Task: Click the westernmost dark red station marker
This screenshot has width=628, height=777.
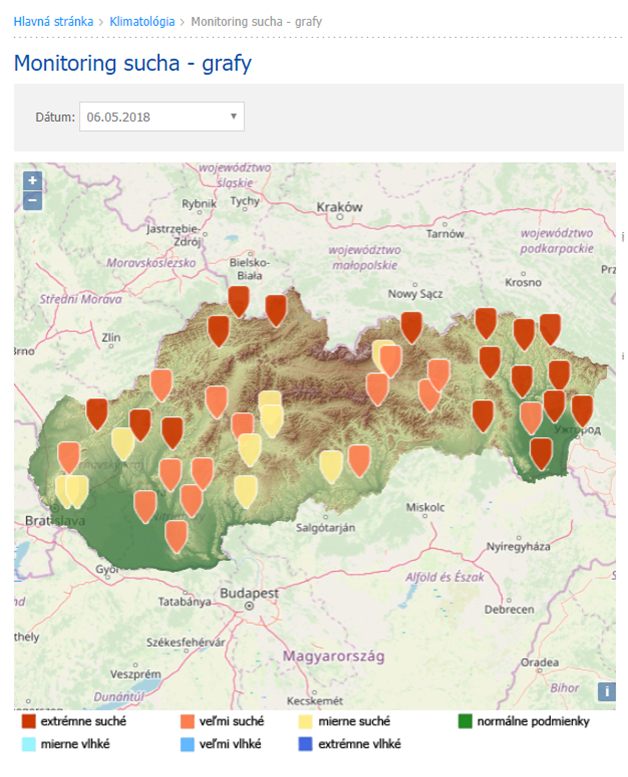Action: [97, 412]
